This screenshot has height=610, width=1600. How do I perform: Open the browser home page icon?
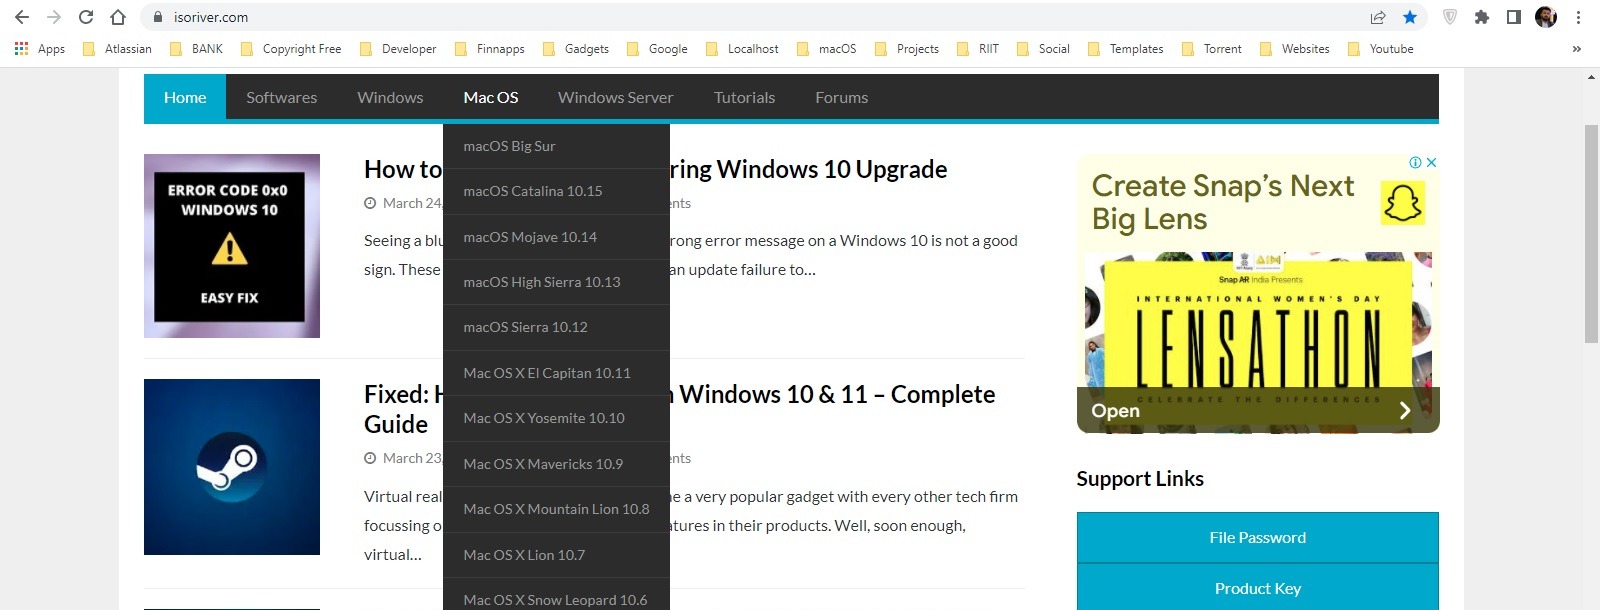(x=118, y=17)
